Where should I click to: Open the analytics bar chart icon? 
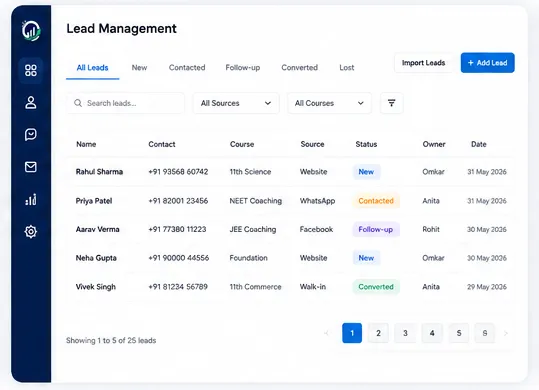(x=31, y=199)
